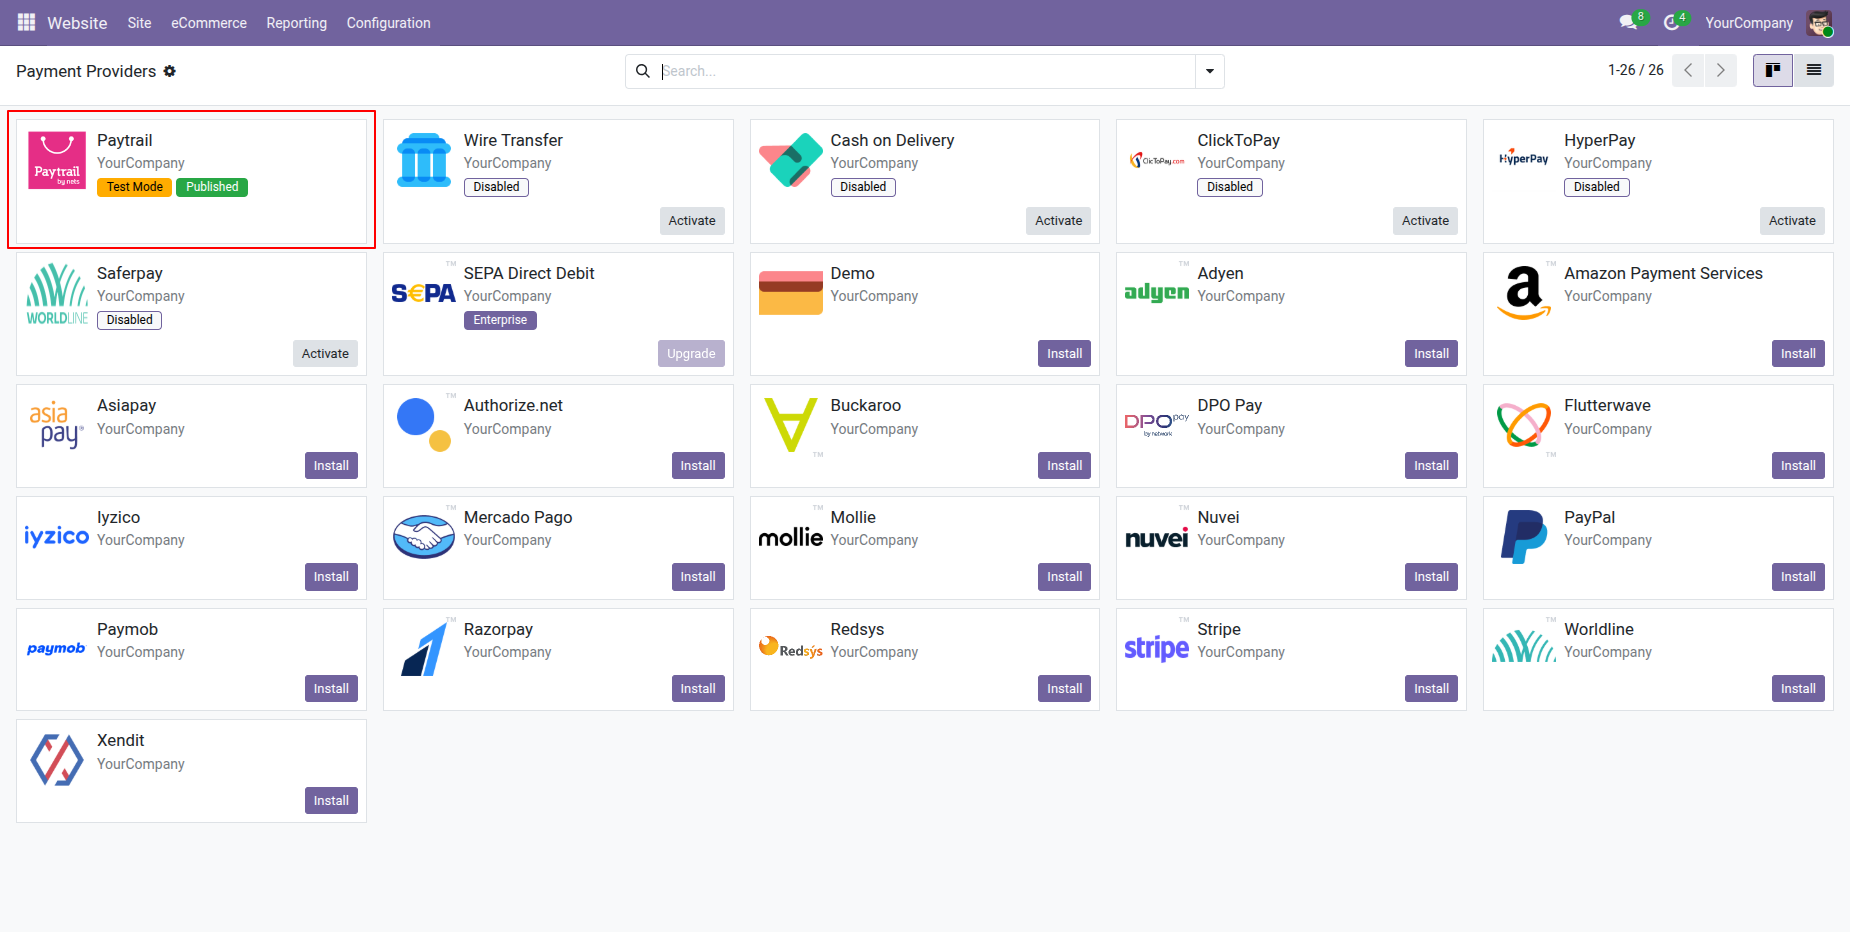The image size is (1850, 932).
Task: Open the Paytrail provider card logo
Action: (57, 160)
